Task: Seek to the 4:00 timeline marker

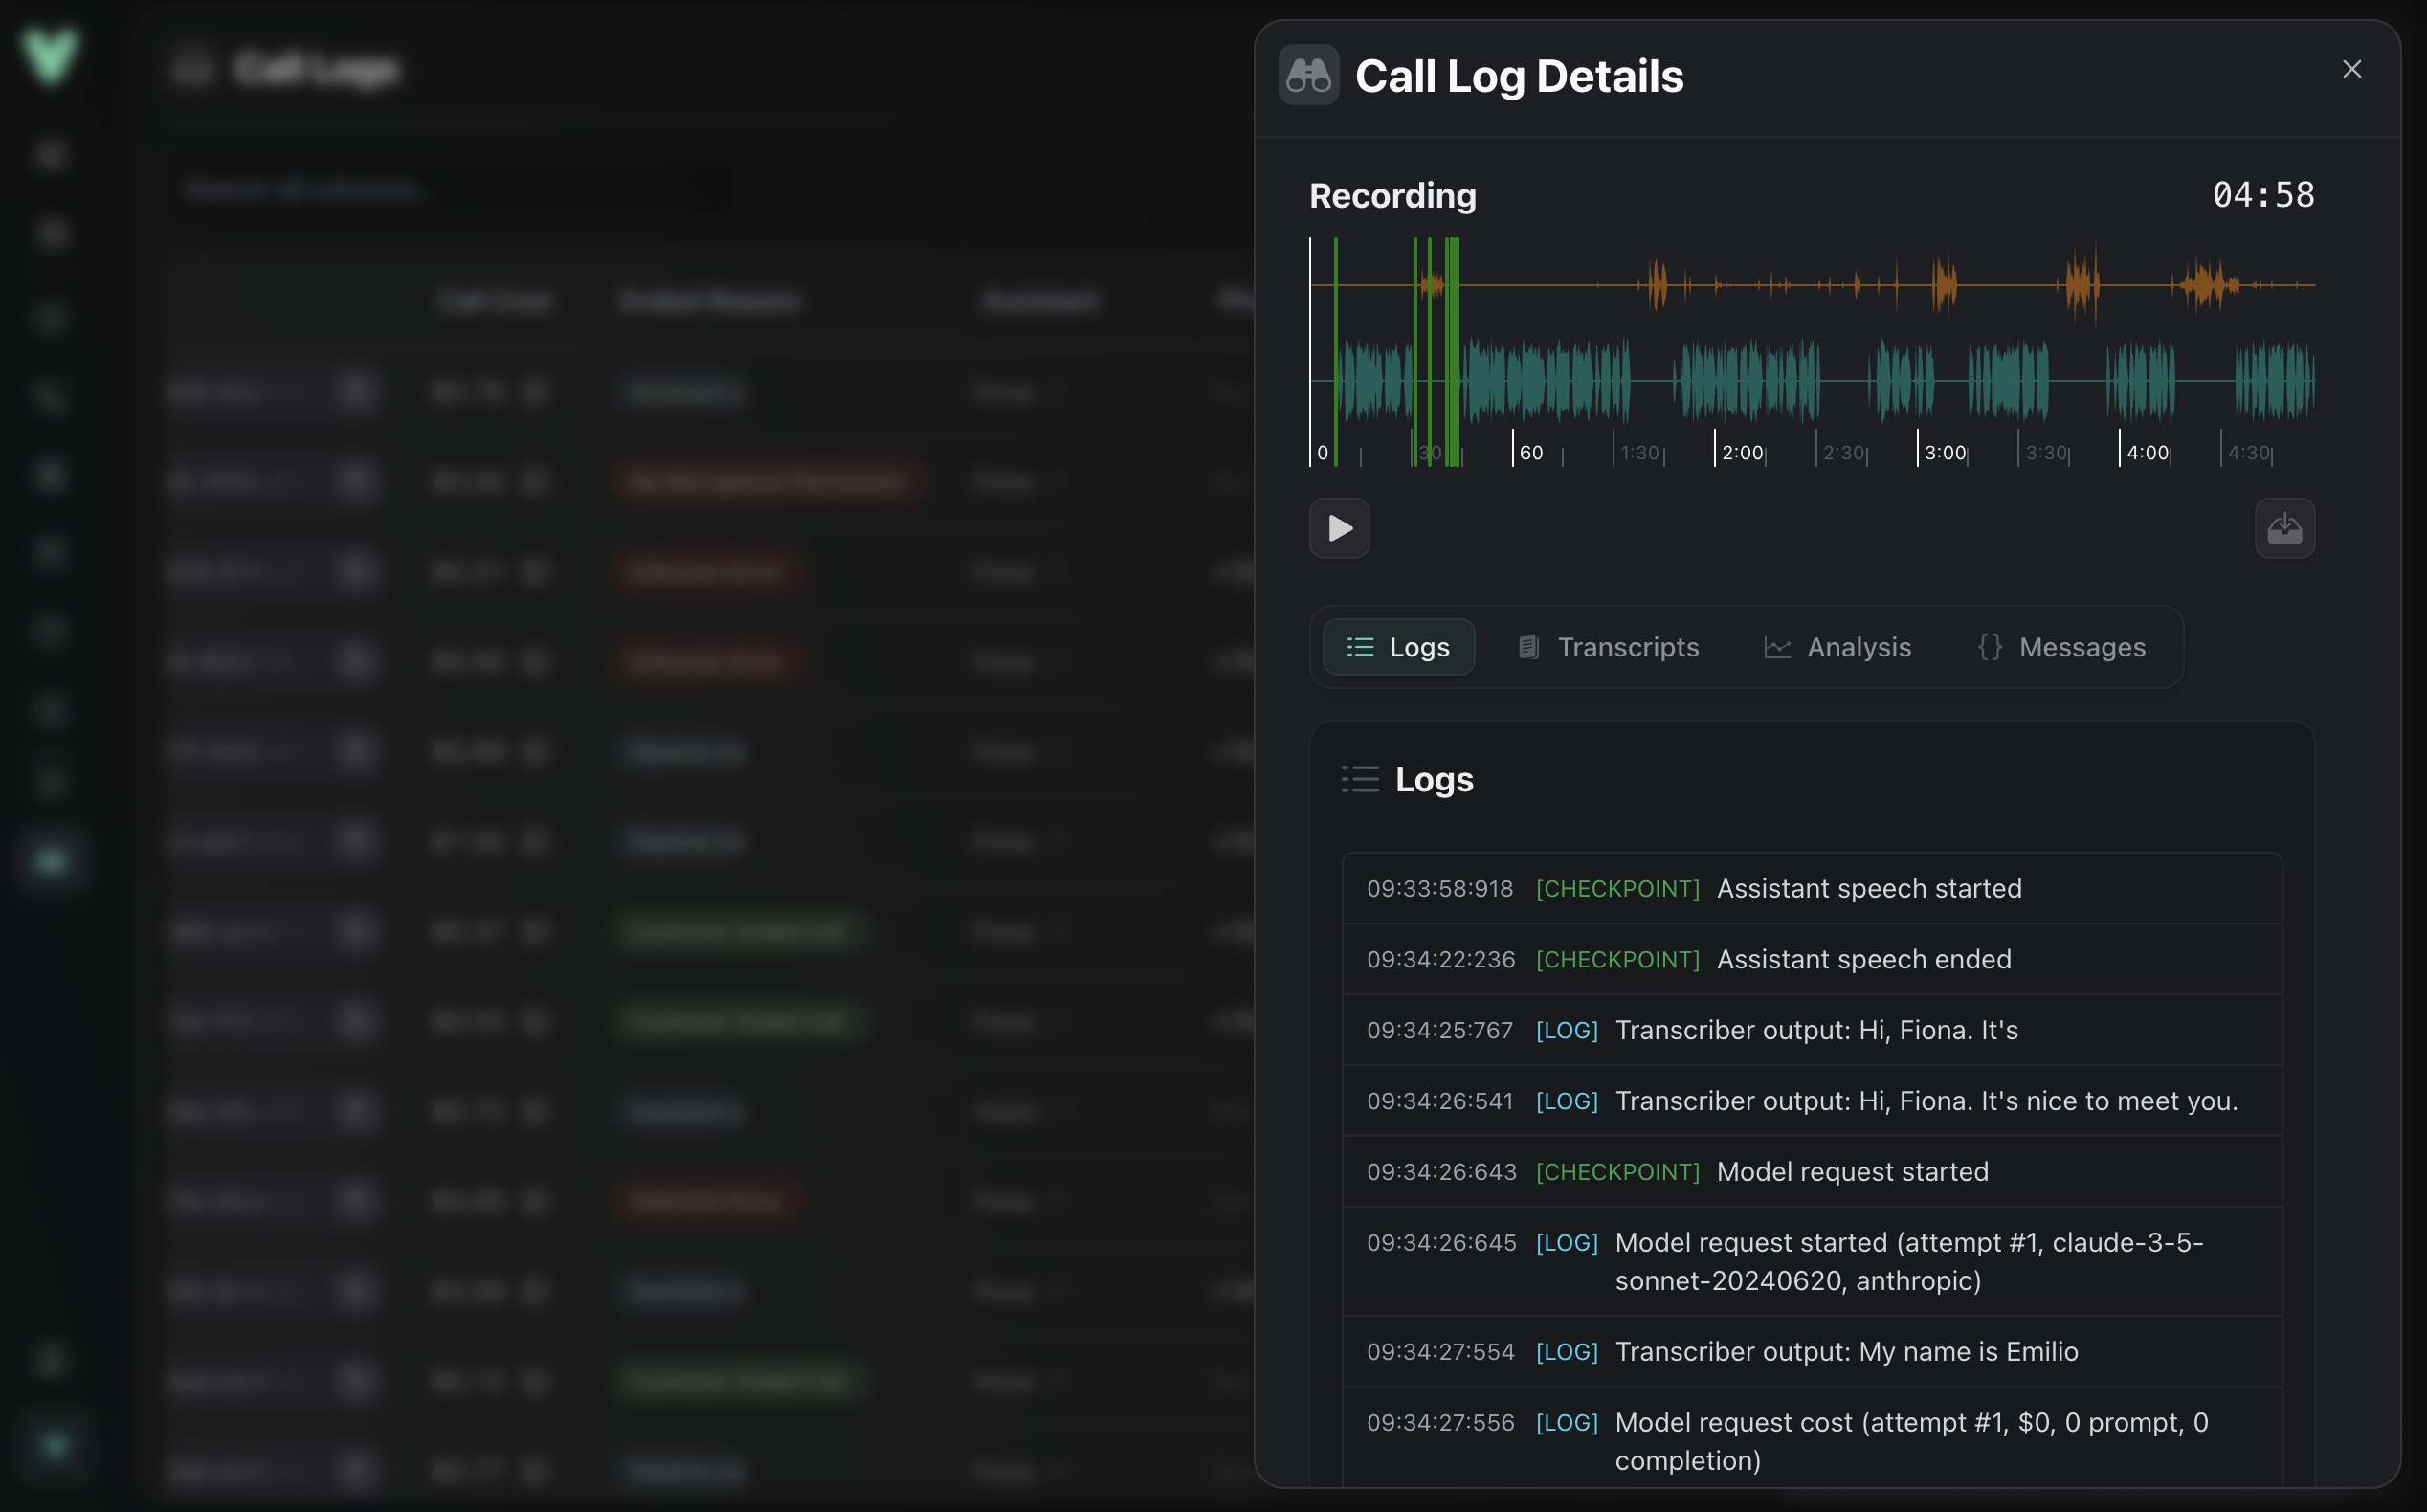Action: [2146, 452]
